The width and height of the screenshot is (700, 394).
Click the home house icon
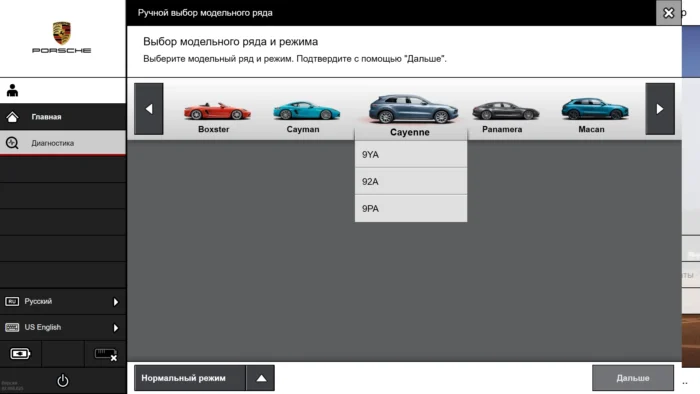[x=12, y=117]
